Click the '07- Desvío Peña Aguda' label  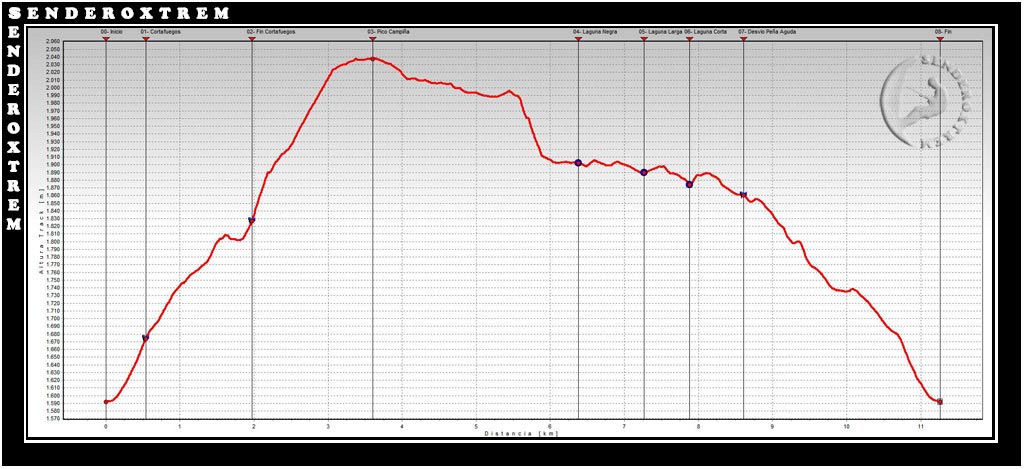pyautogui.click(x=767, y=31)
